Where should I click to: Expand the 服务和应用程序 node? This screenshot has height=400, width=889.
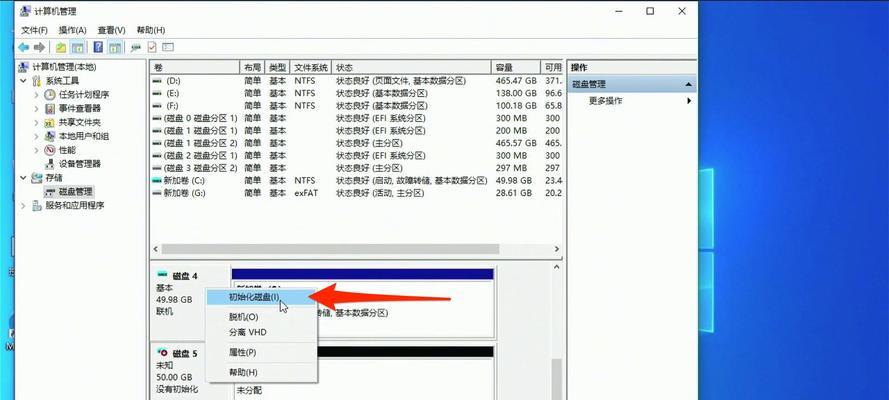pyautogui.click(x=23, y=206)
